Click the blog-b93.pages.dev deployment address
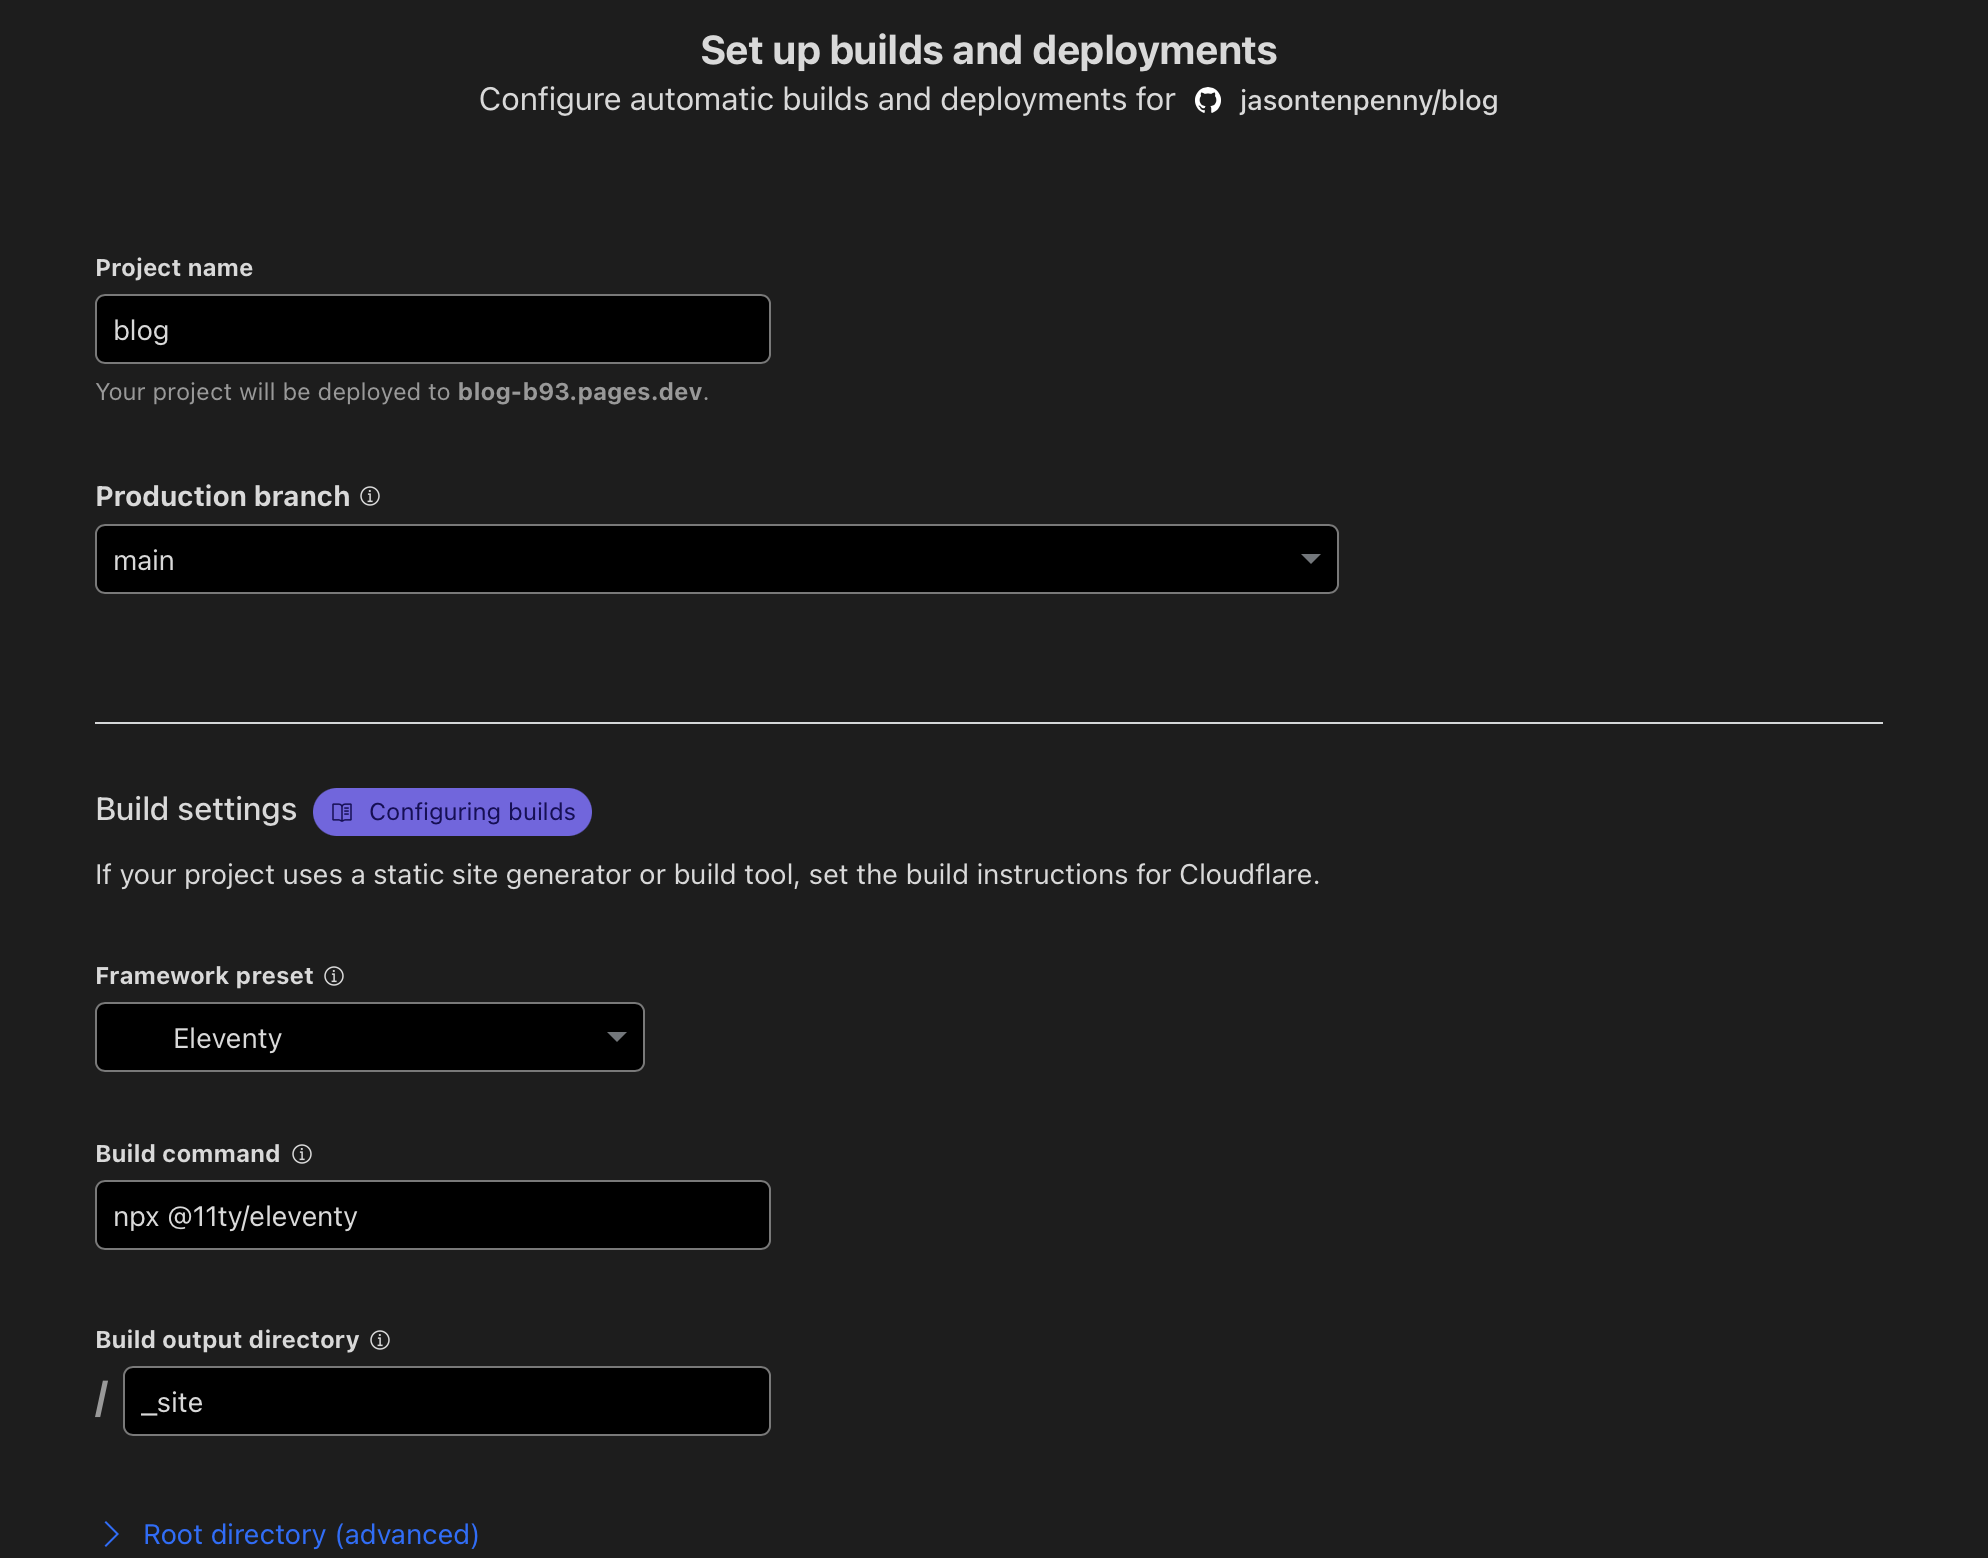Image resolution: width=1988 pixels, height=1558 pixels. pyautogui.click(x=580, y=392)
